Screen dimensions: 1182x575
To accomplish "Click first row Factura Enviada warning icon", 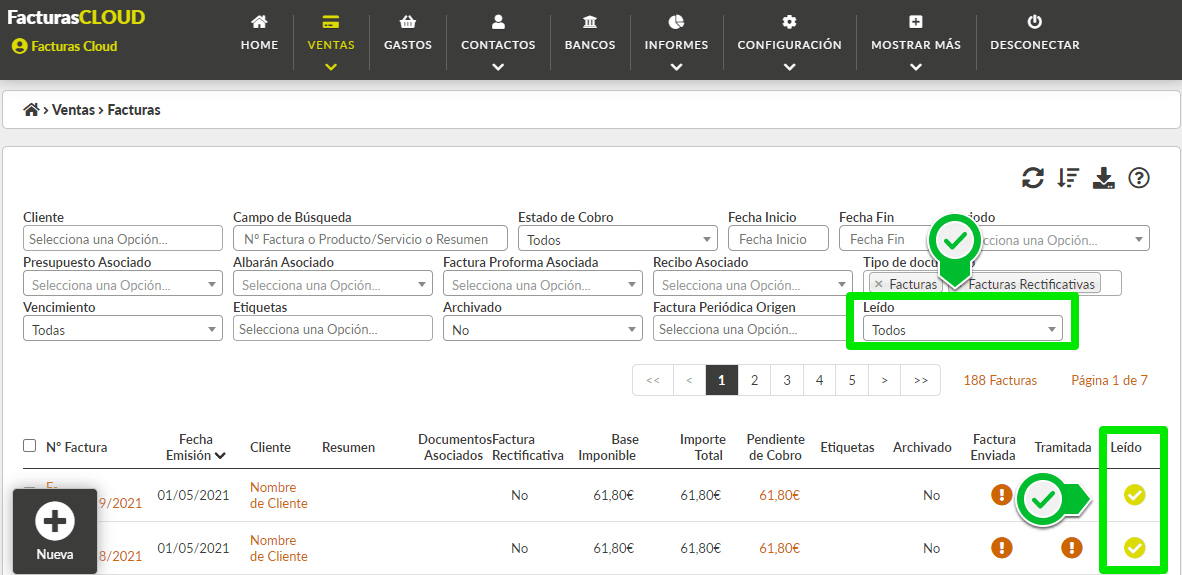I will [x=1002, y=495].
